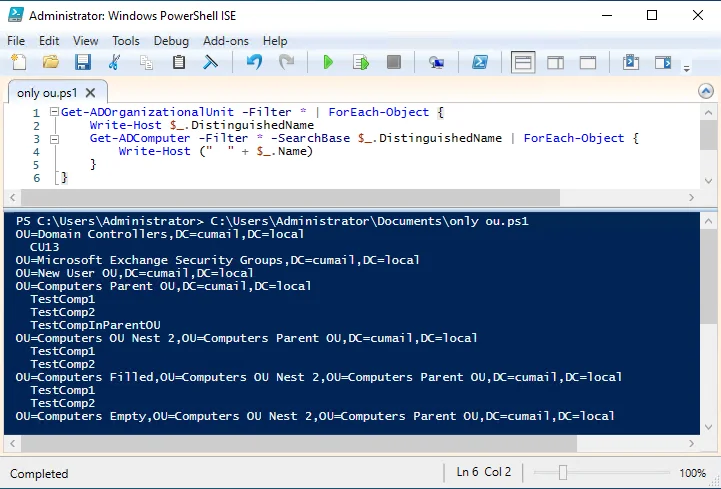
Task: Collapse the script pane chevron
Action: [x=706, y=91]
